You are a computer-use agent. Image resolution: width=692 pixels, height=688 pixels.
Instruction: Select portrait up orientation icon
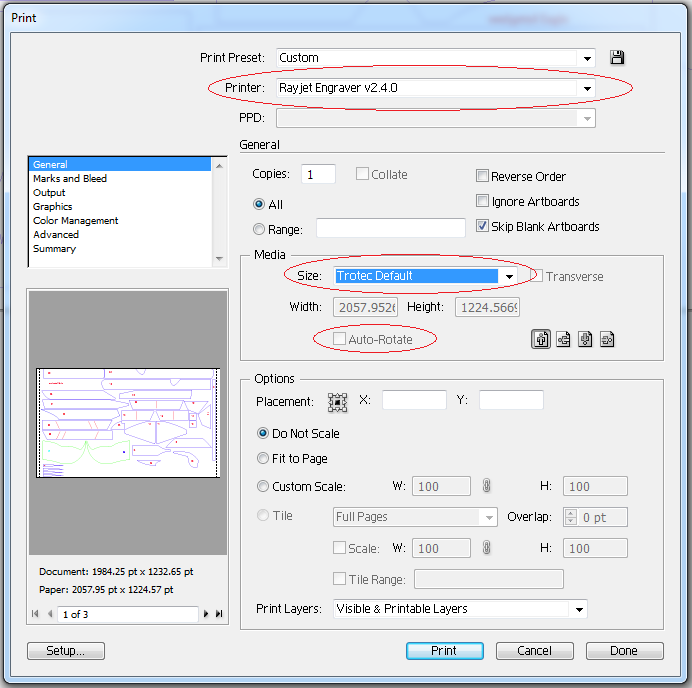541,339
